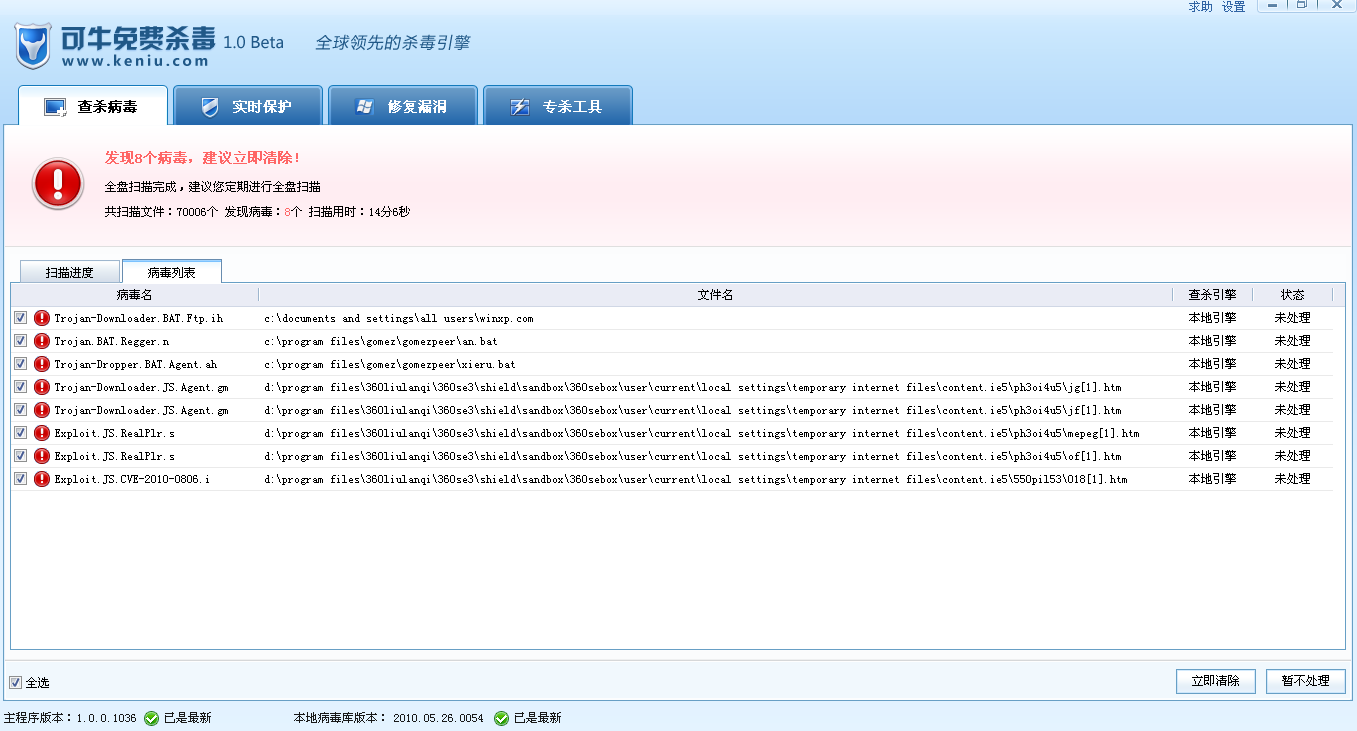
Task: Click red warning icon for the mepeg[1].htm row
Action: [41, 433]
